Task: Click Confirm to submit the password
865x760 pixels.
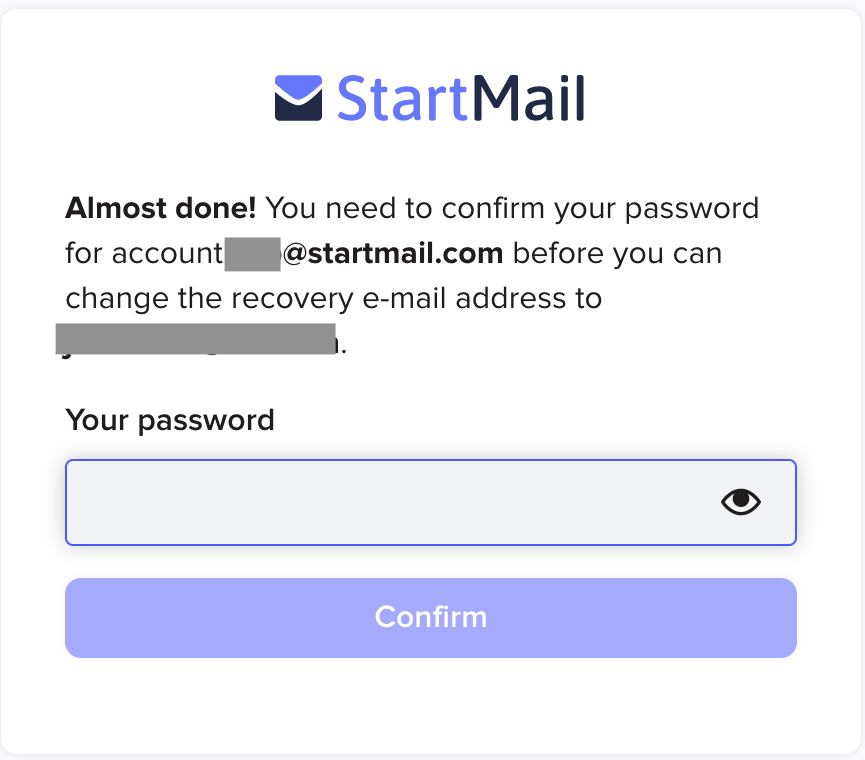Action: [x=430, y=617]
